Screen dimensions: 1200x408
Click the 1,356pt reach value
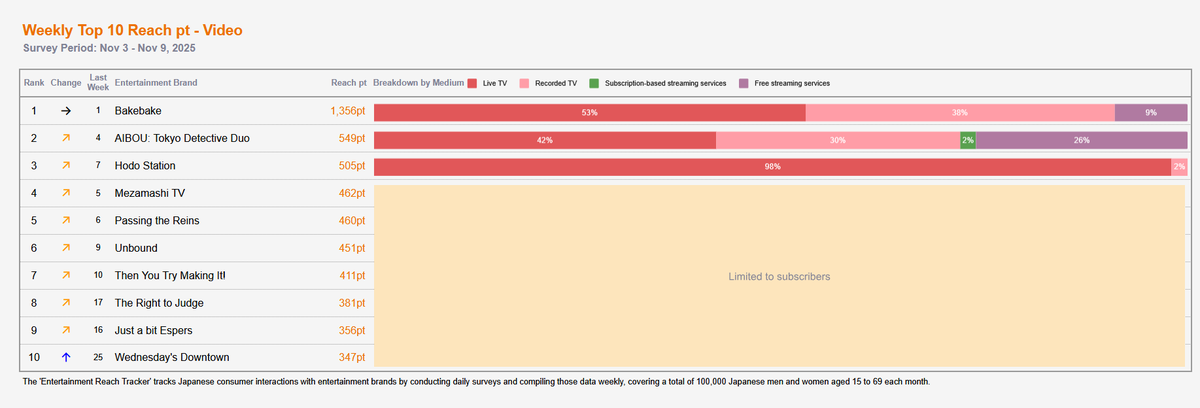point(348,112)
